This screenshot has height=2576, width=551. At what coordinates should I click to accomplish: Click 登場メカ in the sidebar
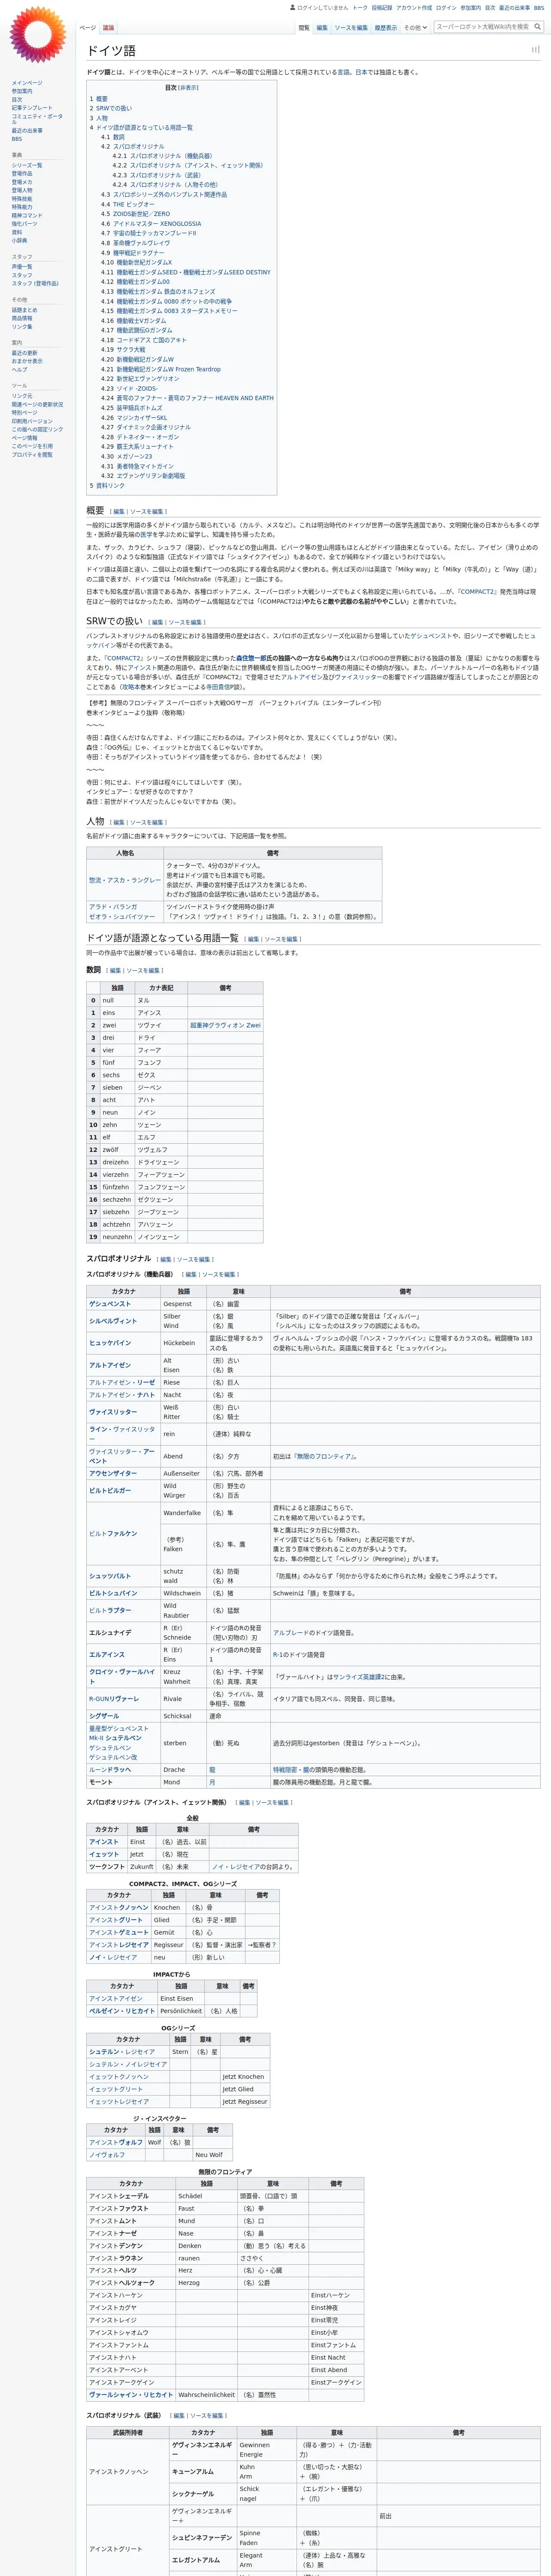click(22, 182)
